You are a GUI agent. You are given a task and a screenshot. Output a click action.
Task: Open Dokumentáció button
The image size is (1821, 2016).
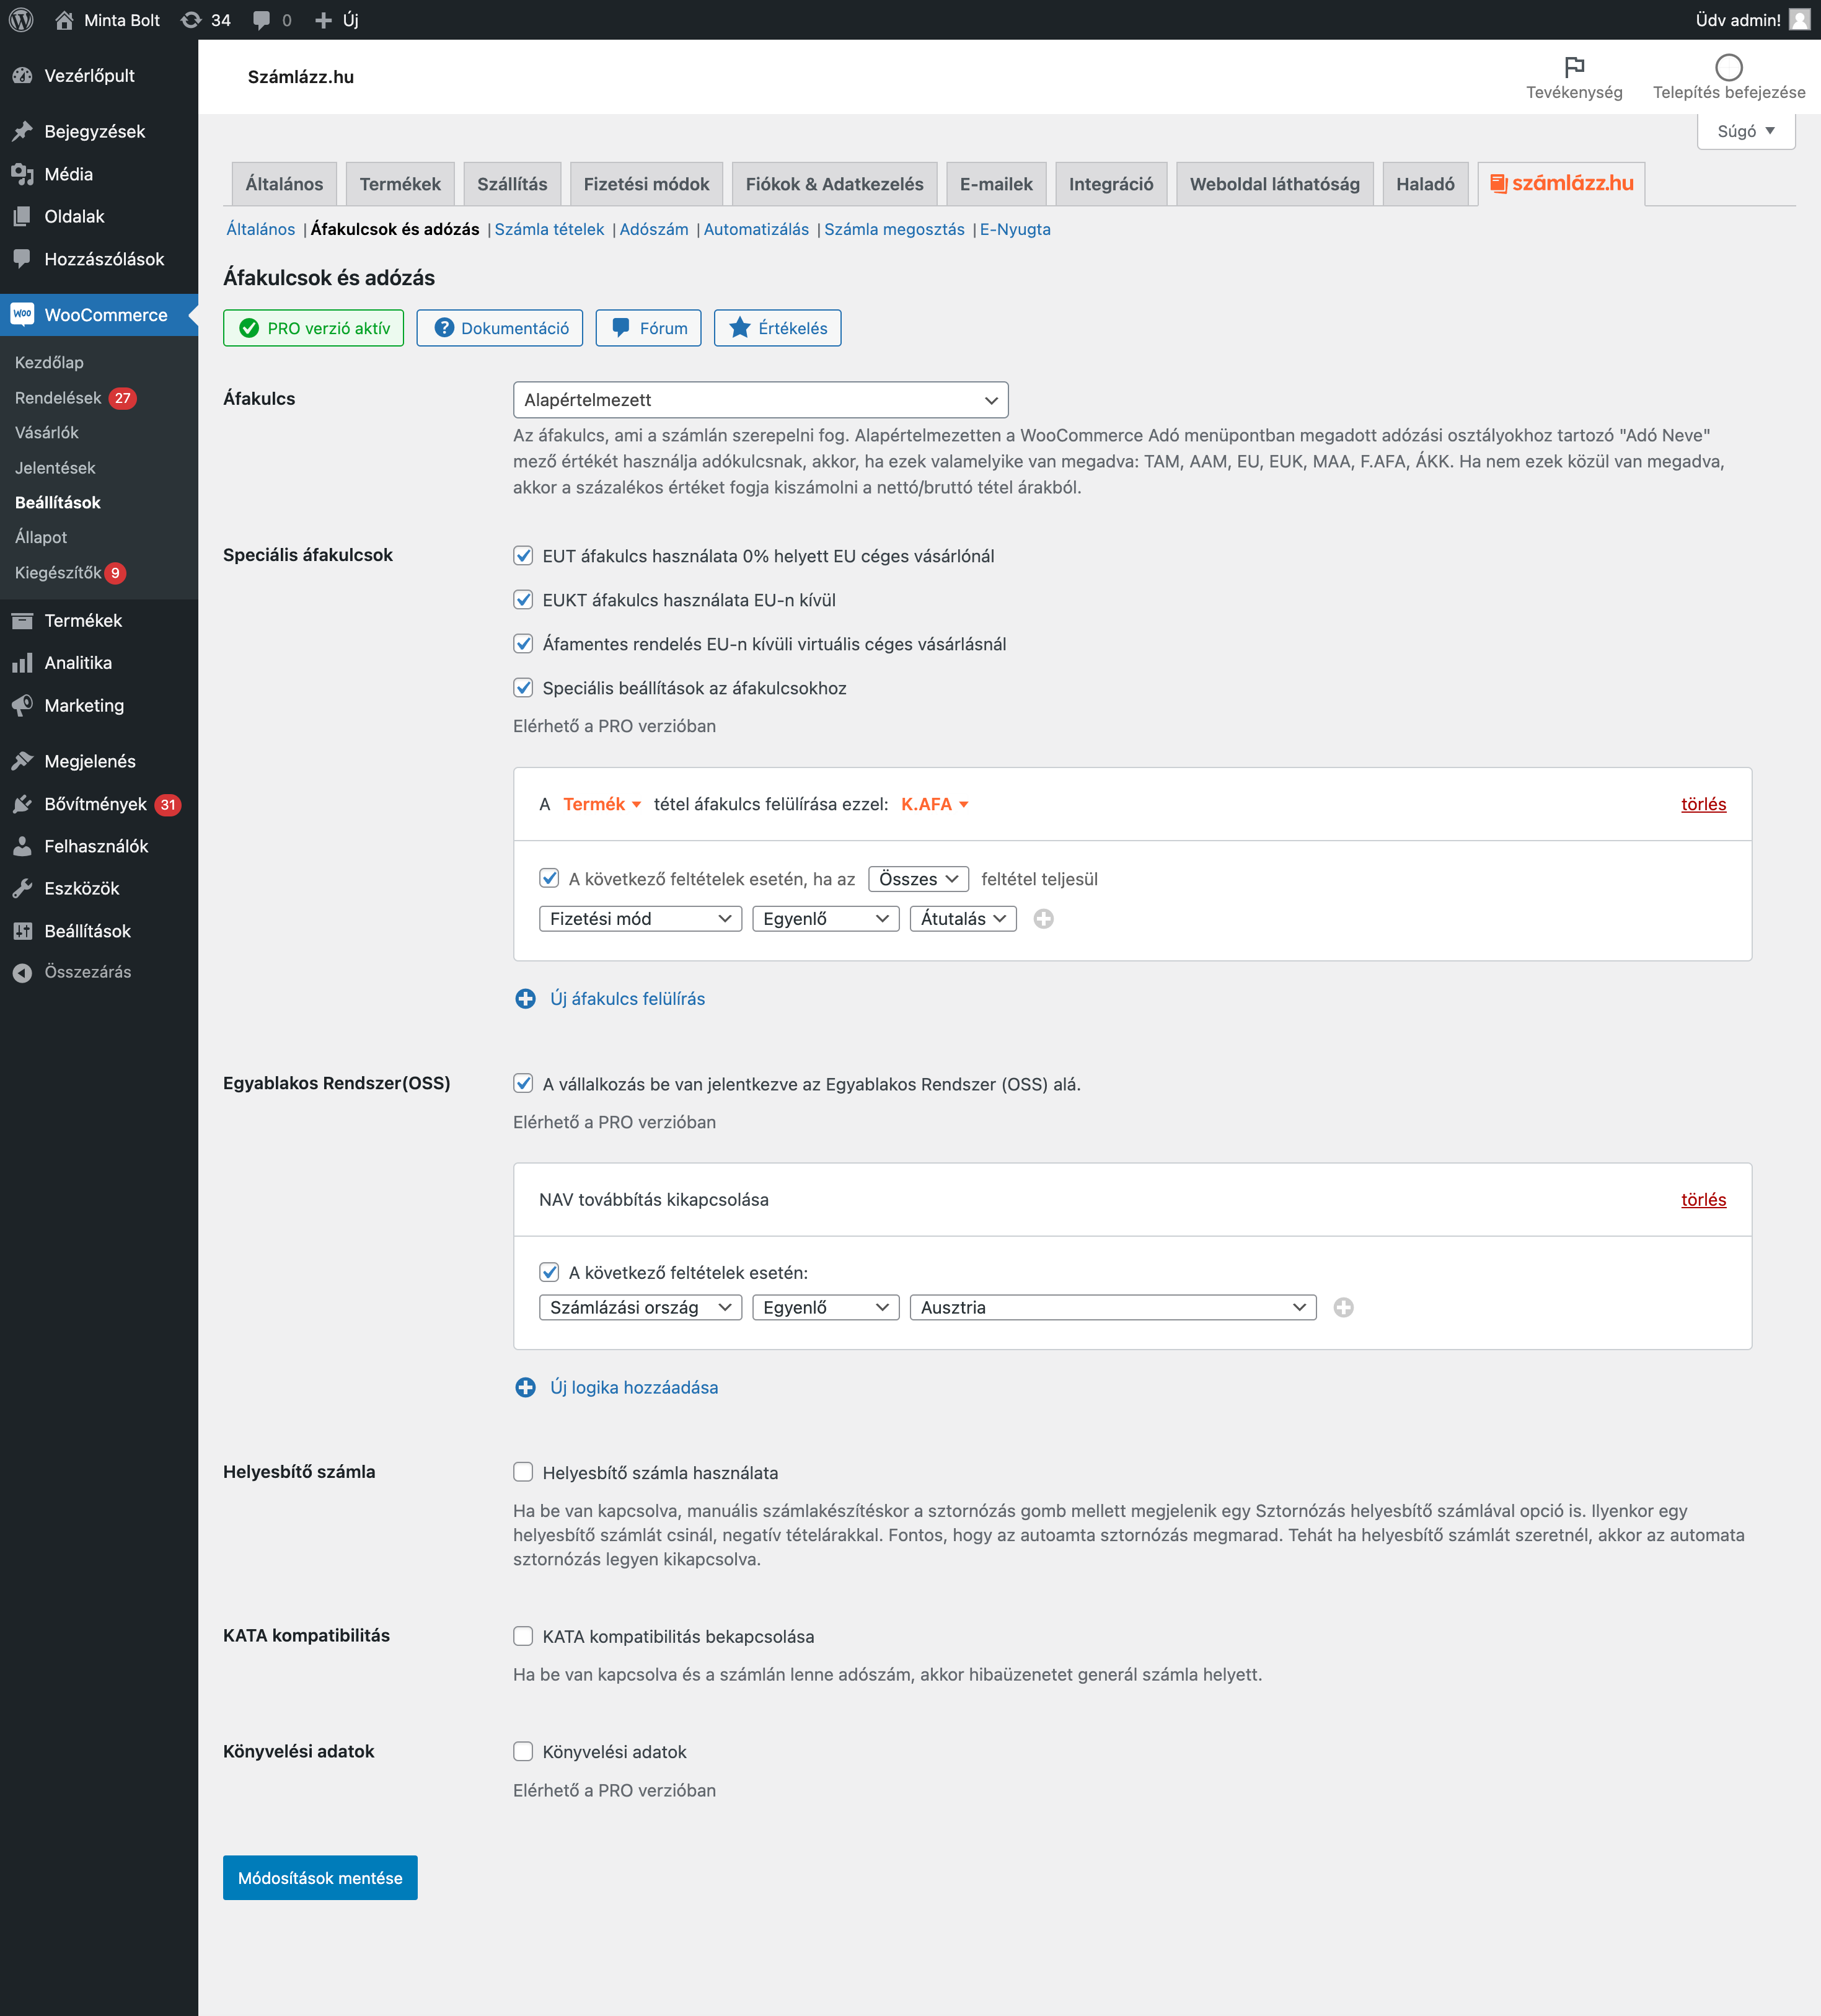click(x=500, y=328)
